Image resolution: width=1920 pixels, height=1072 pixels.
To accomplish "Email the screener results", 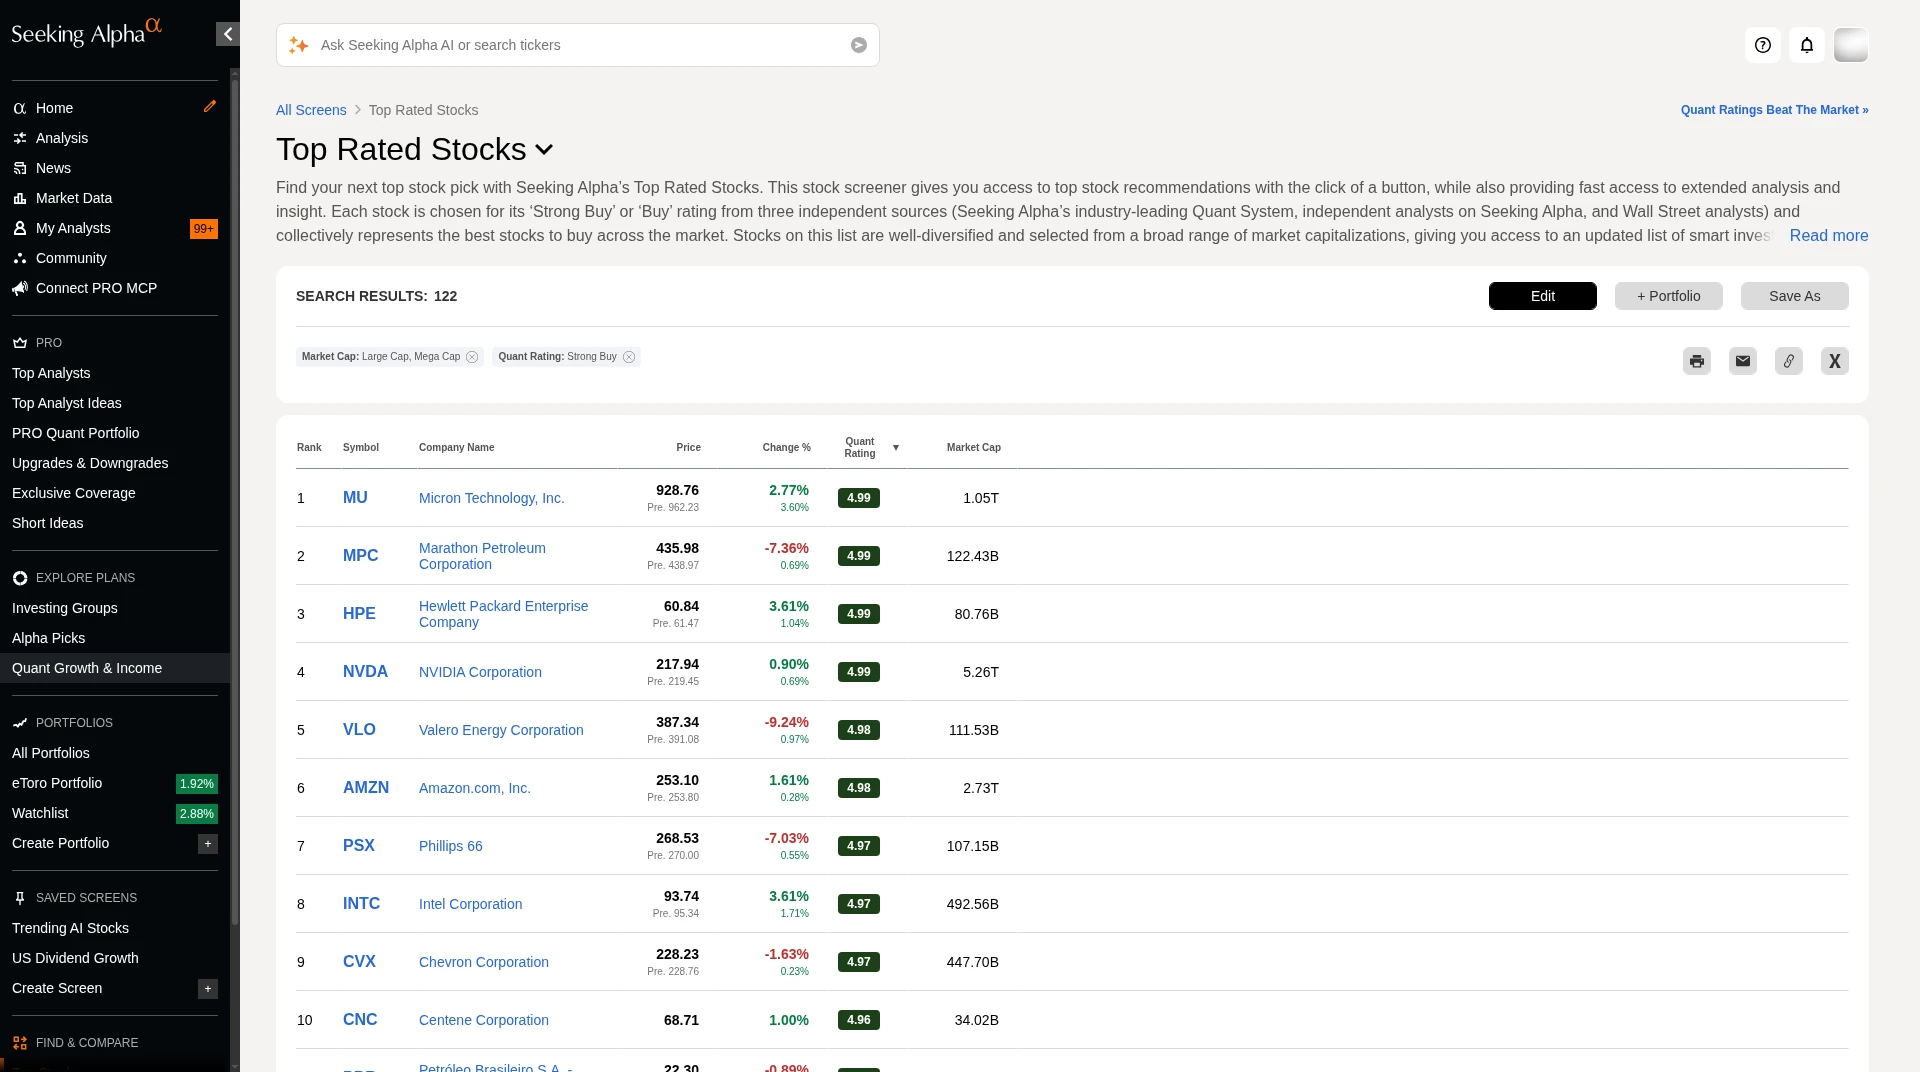I will (x=1743, y=361).
